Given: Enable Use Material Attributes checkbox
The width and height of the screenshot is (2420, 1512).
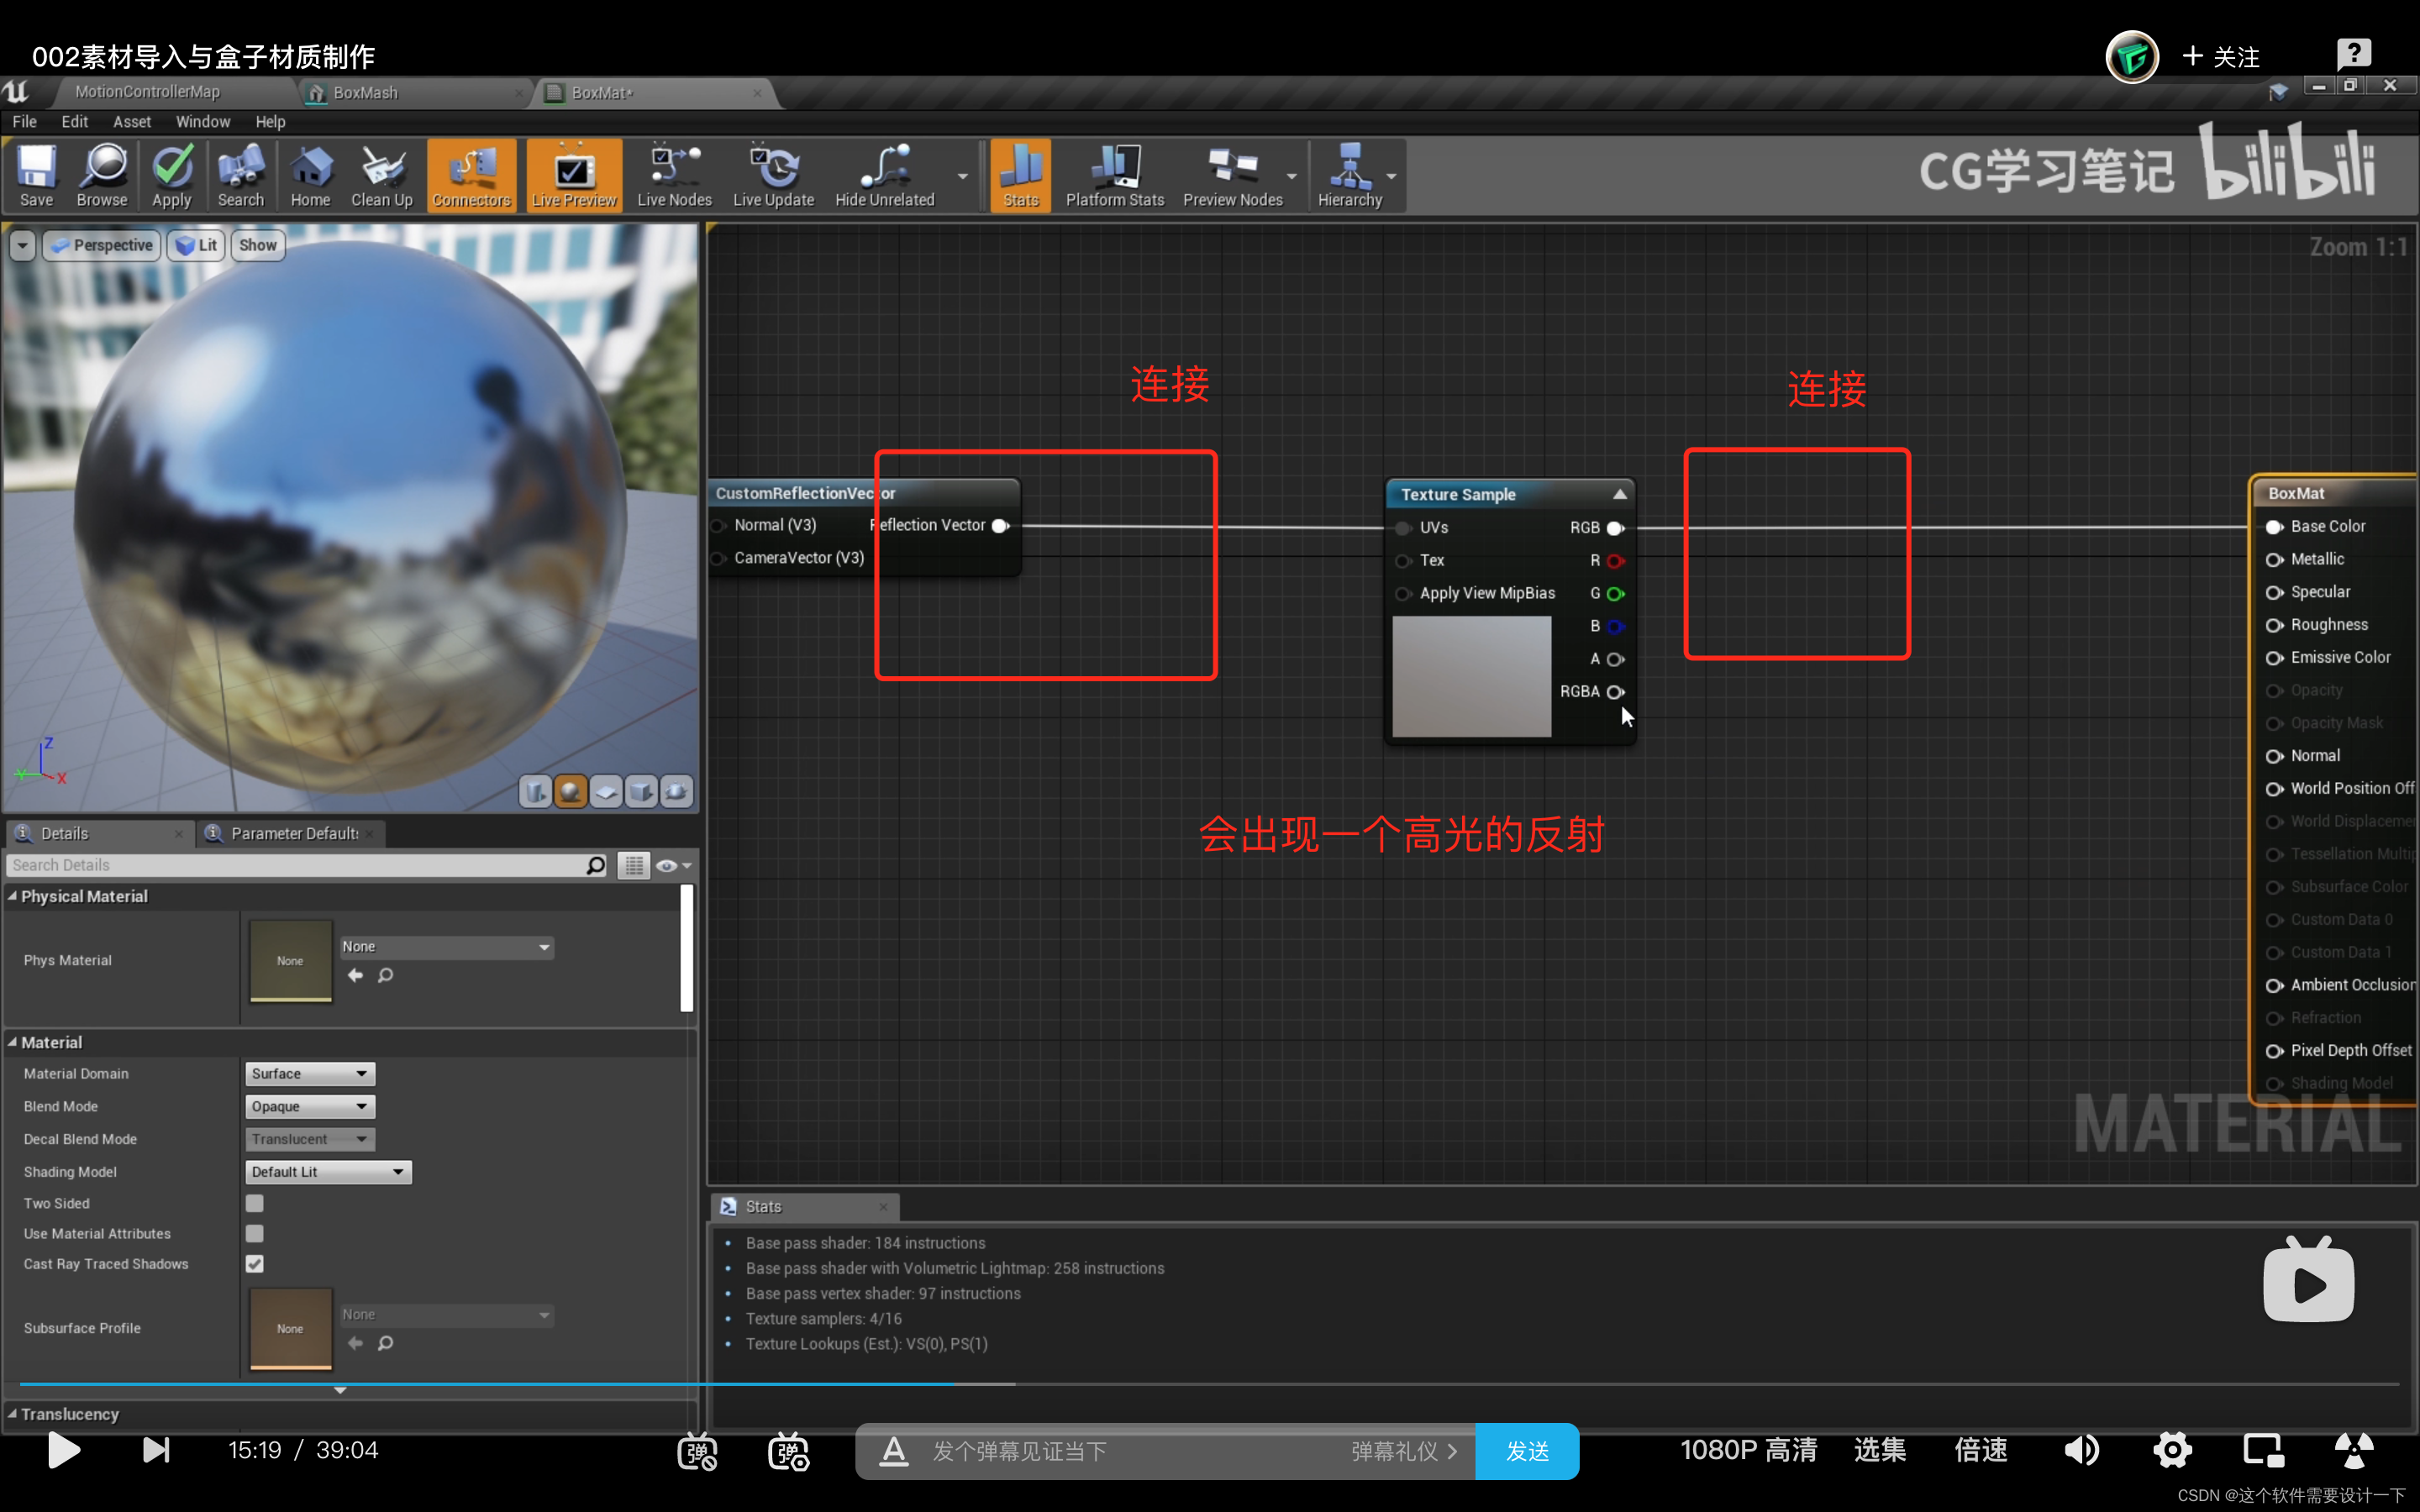Looking at the screenshot, I should point(253,1233).
